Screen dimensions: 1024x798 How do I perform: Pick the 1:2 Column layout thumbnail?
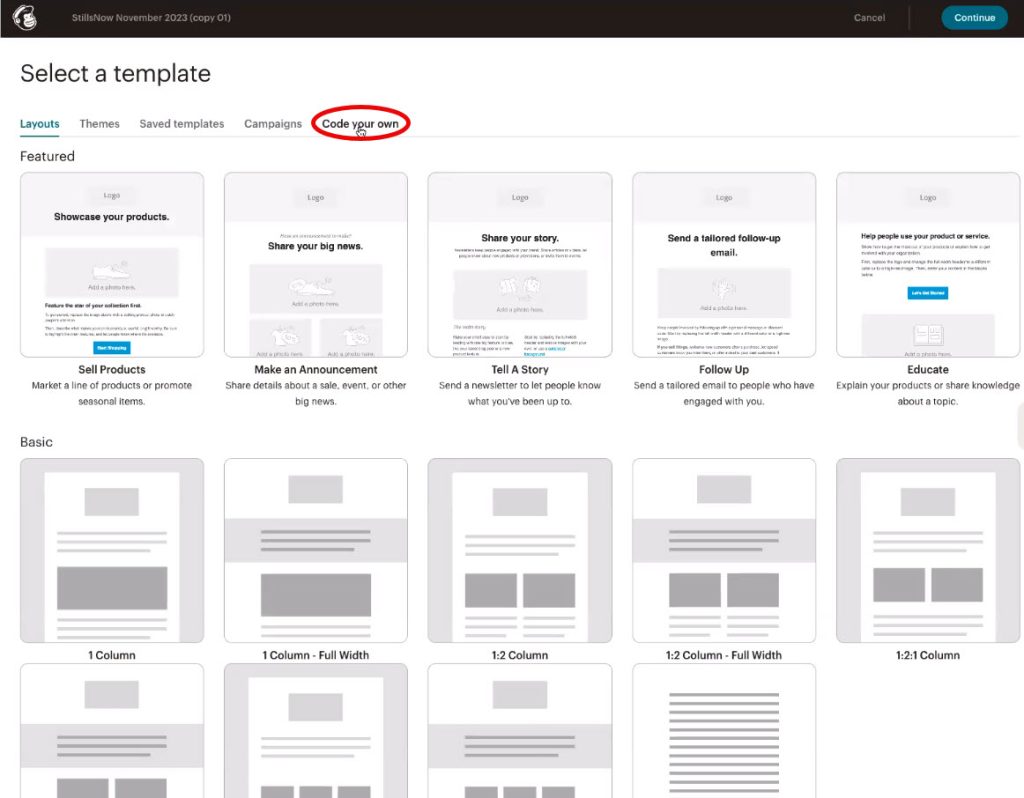point(520,550)
